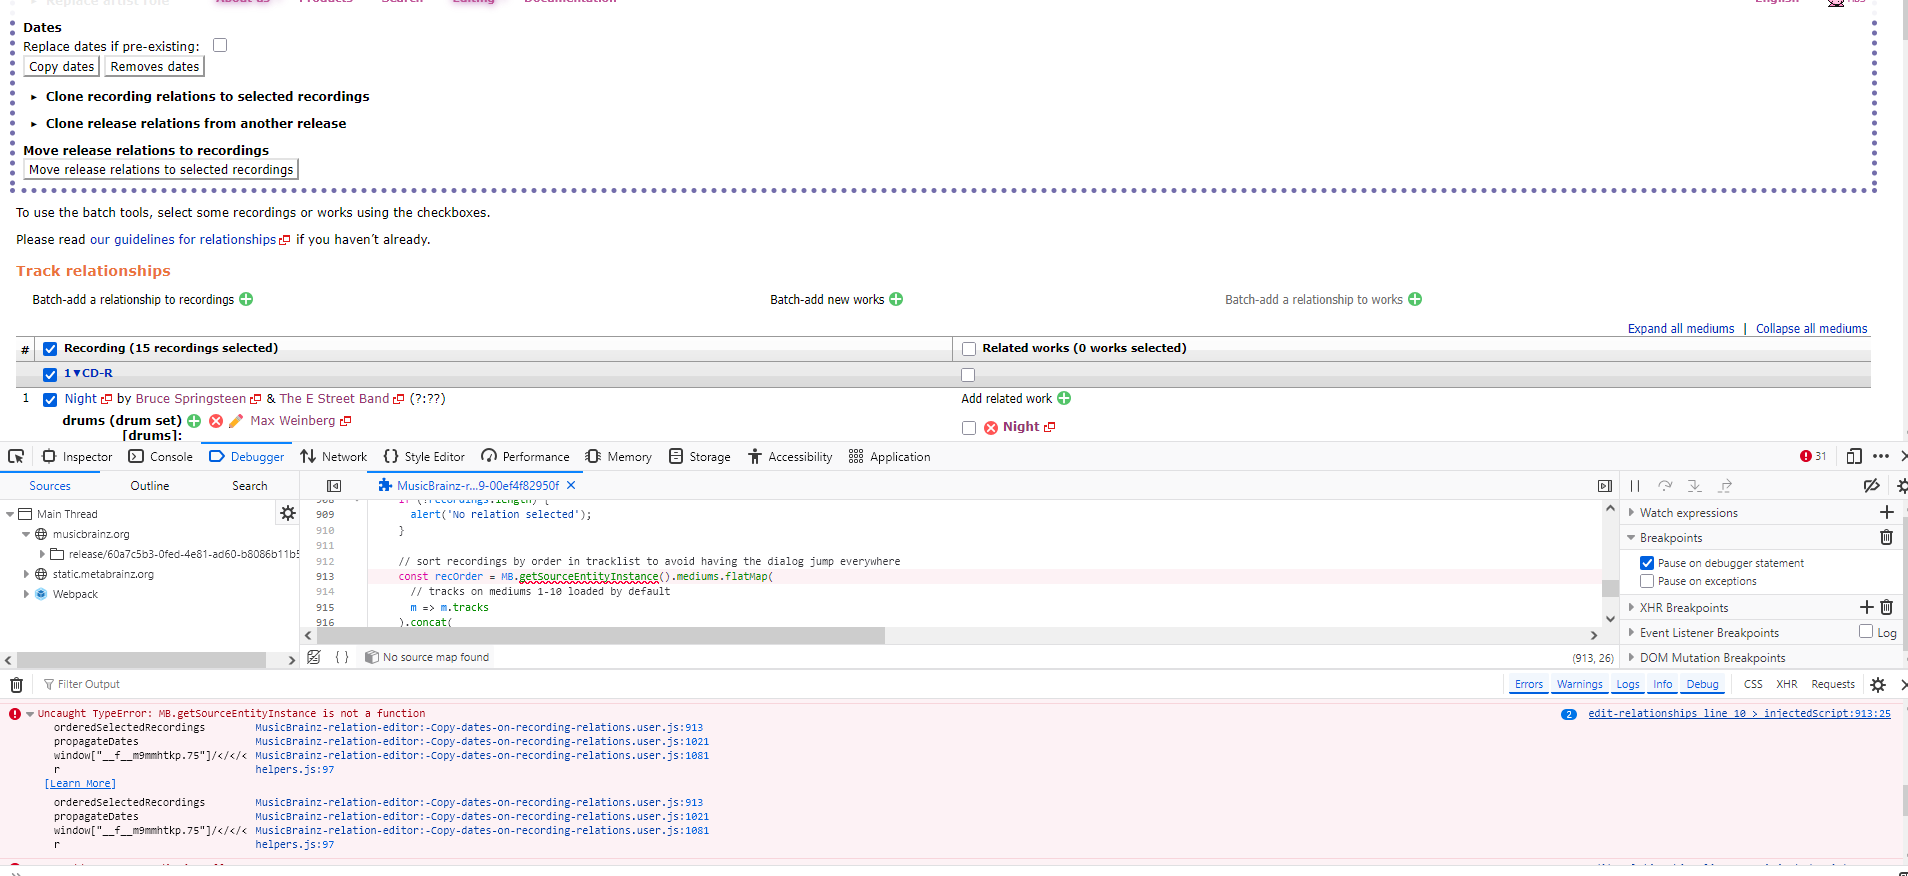This screenshot has width=1908, height=876.
Task: Click the step in debugger icon
Action: (x=1695, y=486)
